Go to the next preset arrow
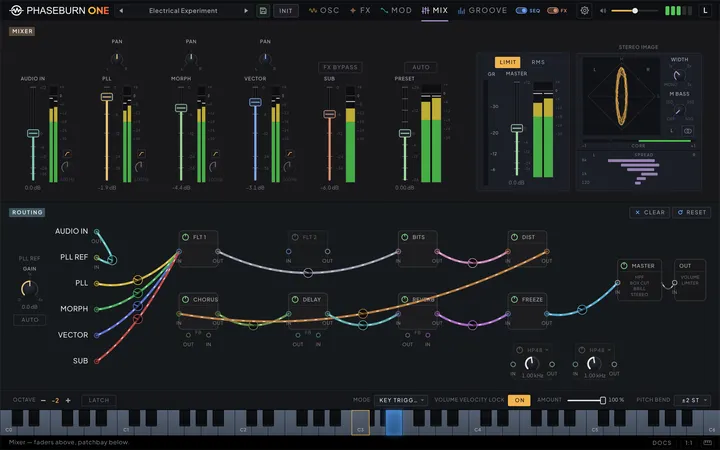 (246, 11)
